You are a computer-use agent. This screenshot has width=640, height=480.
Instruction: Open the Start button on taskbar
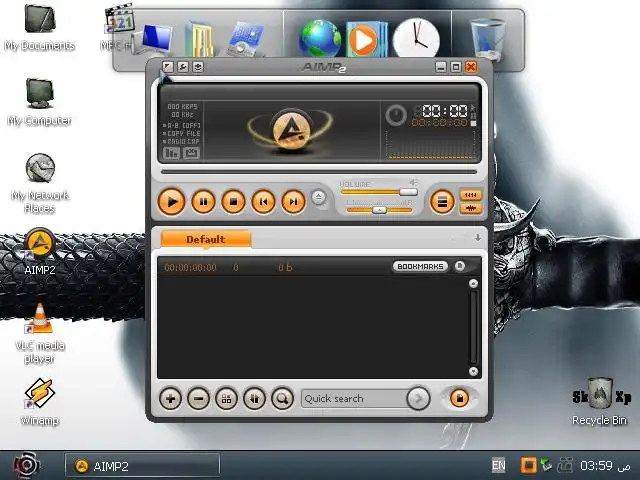coord(26,465)
